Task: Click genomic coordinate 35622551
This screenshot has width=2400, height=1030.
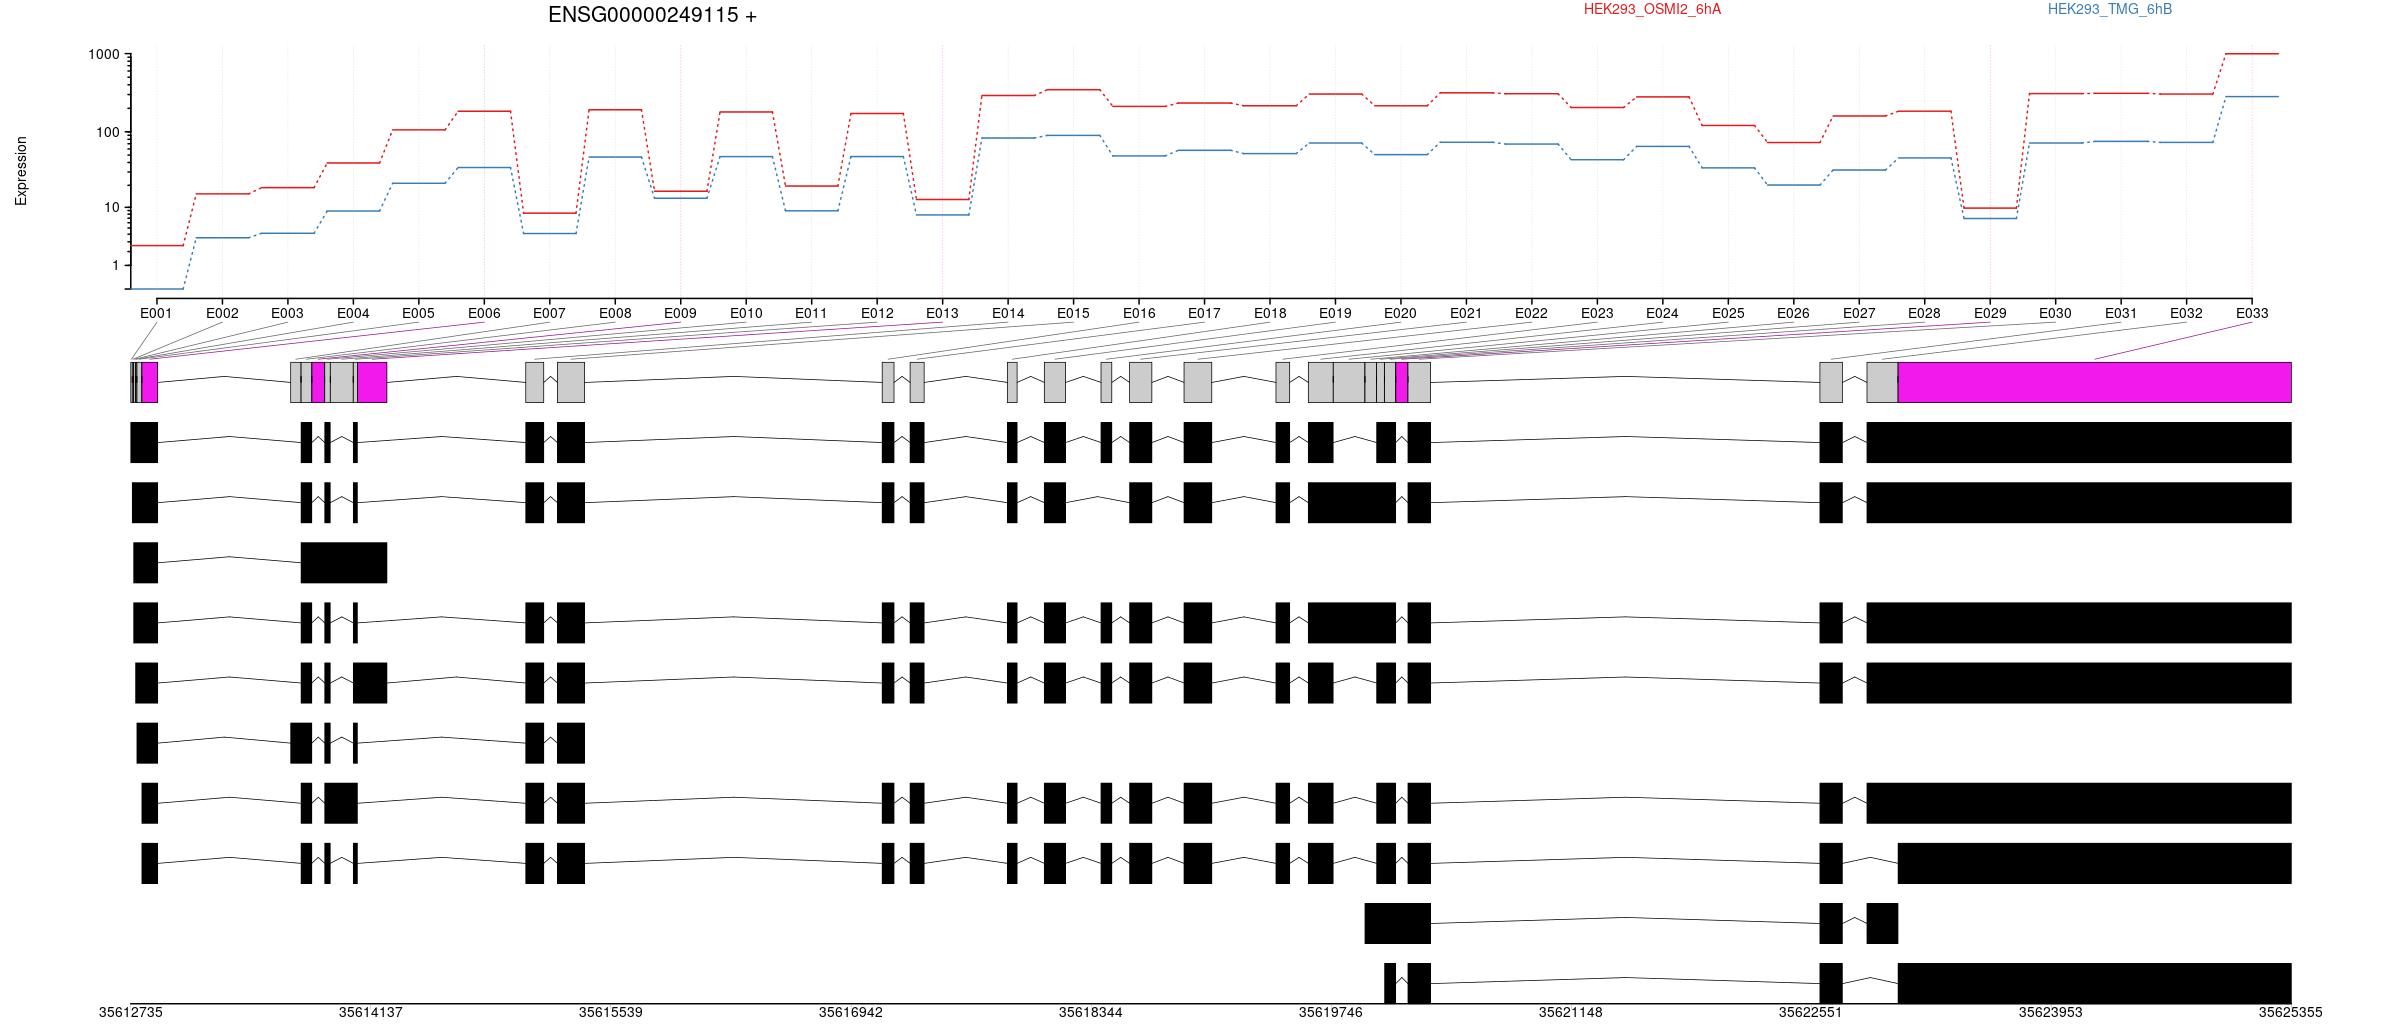Action: point(1810,1012)
